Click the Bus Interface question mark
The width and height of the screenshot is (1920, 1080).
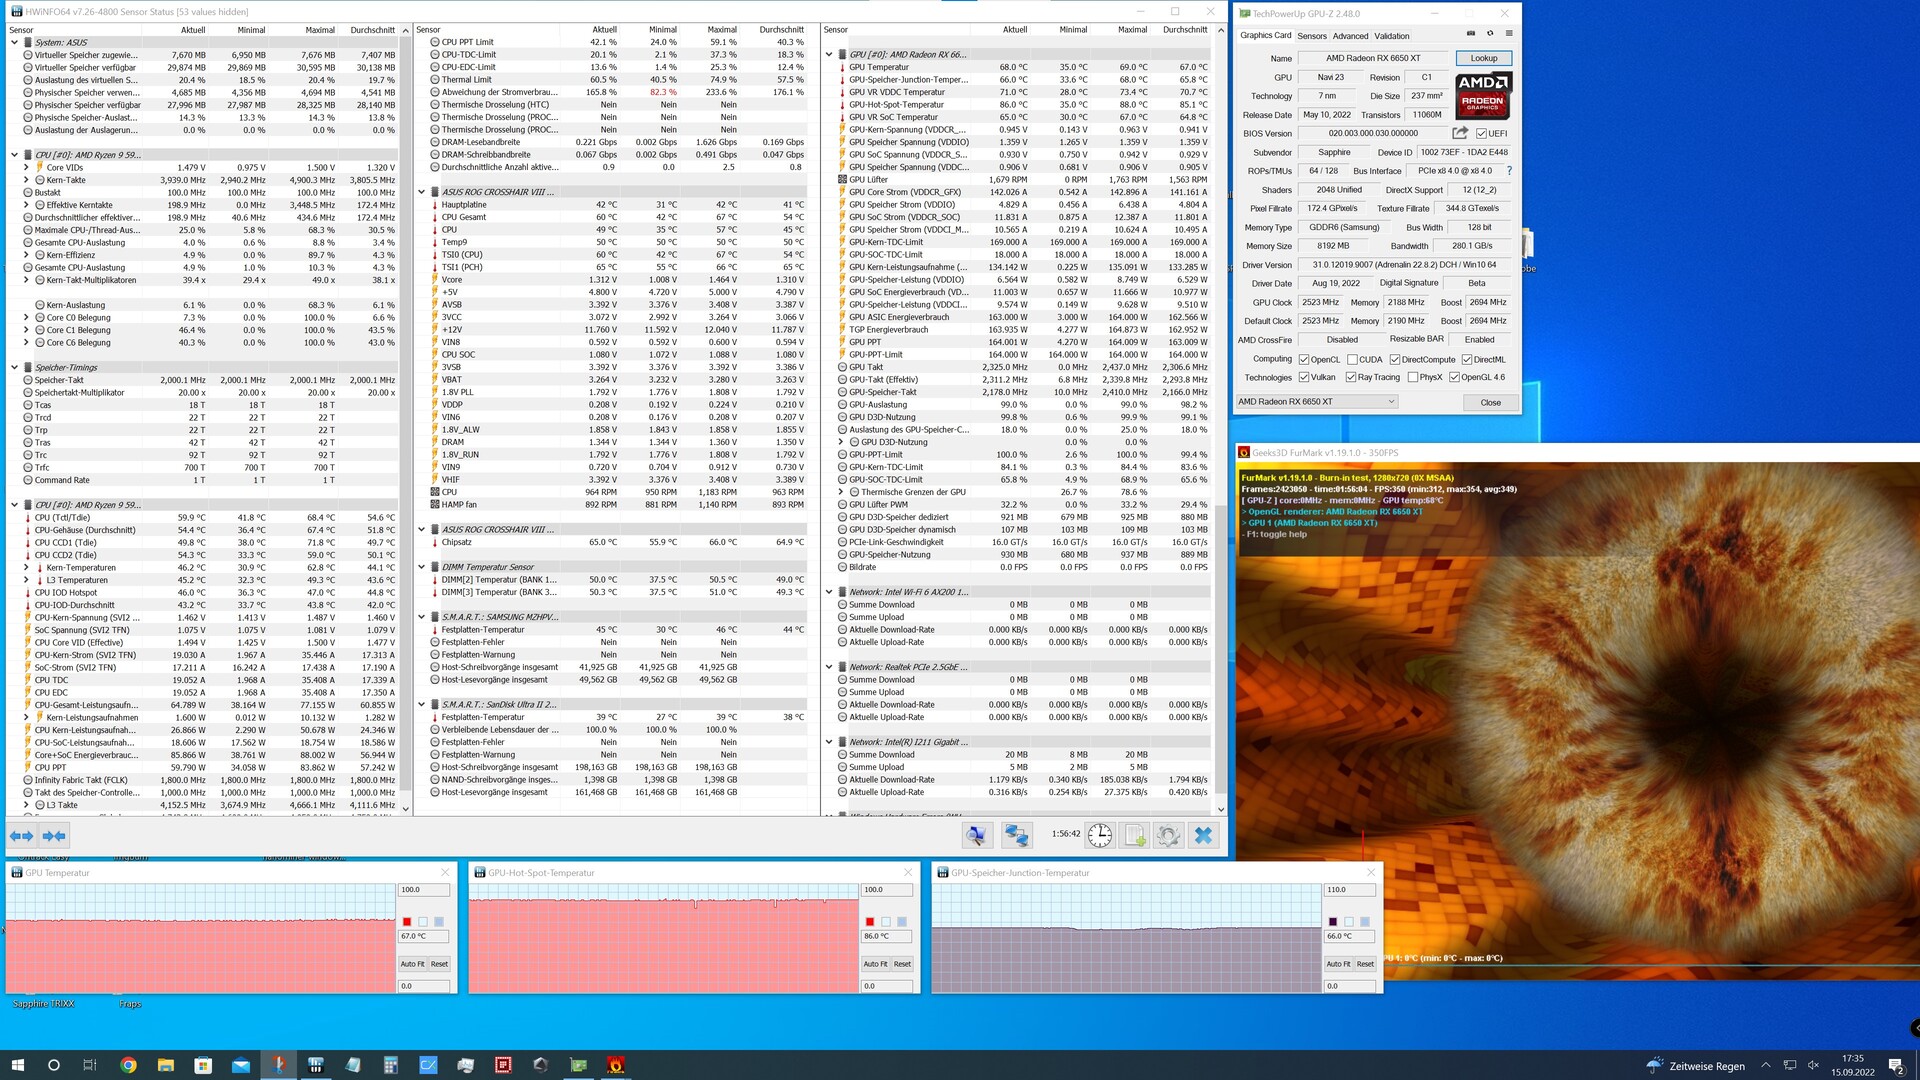pos(1509,171)
